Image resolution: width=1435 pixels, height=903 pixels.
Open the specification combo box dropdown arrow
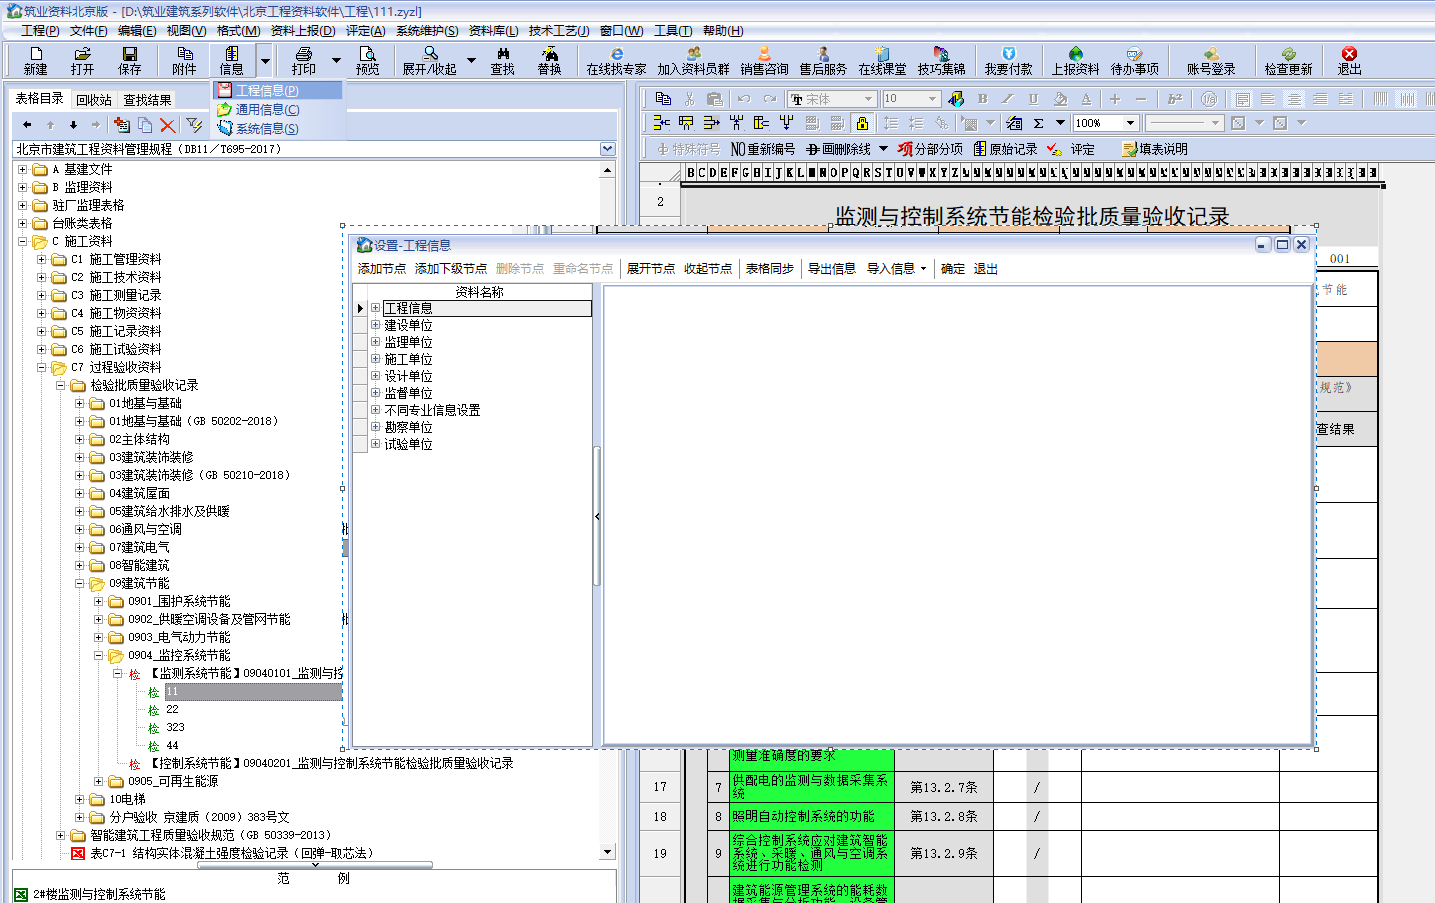607,149
